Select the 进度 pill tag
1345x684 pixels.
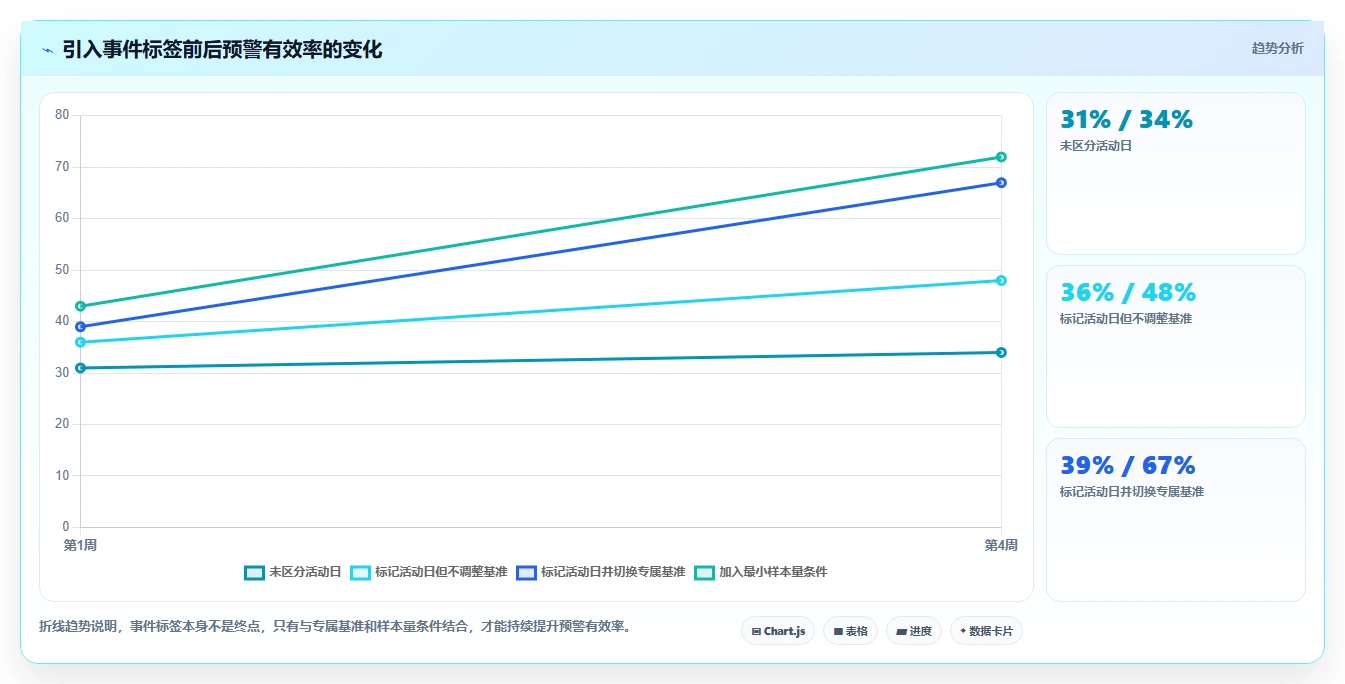914,631
